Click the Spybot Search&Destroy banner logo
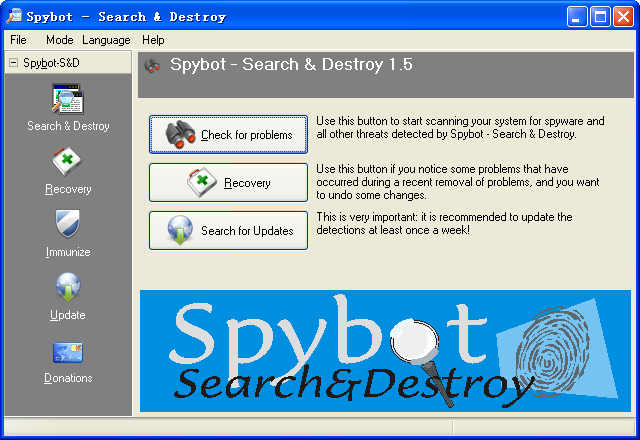The width and height of the screenshot is (640, 440). [x=385, y=352]
